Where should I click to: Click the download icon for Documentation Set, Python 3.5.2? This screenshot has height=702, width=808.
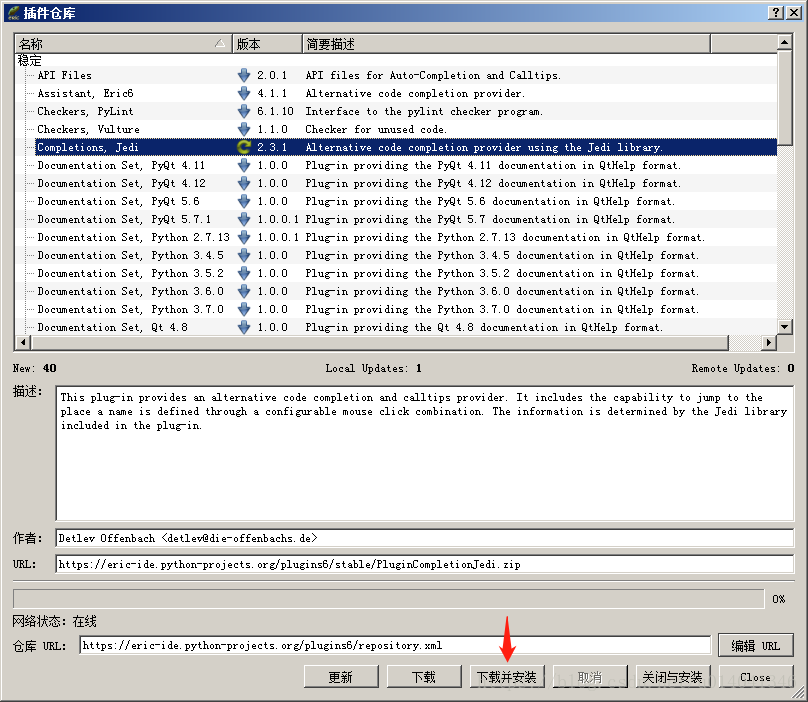coord(244,274)
